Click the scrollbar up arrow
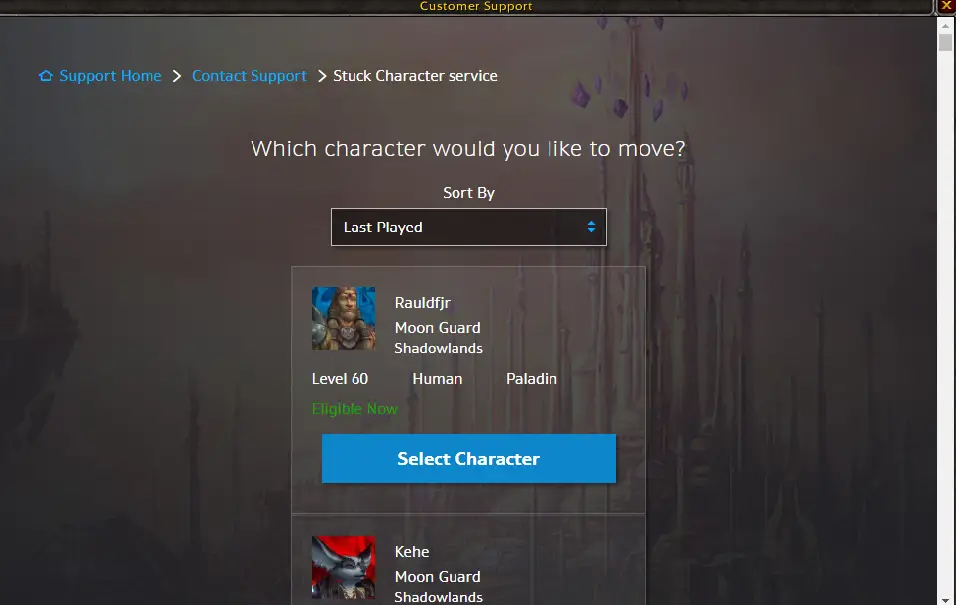Image resolution: width=956 pixels, height=605 pixels. click(945, 26)
